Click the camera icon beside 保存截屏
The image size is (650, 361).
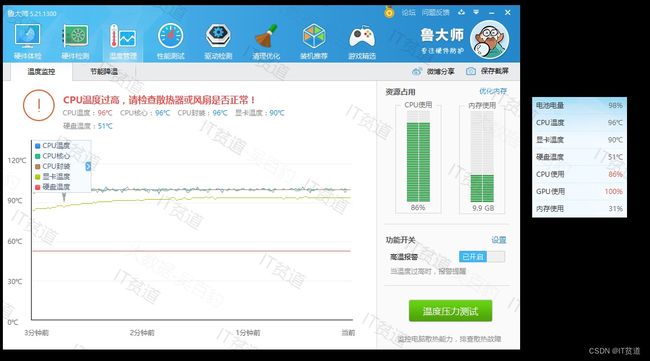tap(471, 71)
